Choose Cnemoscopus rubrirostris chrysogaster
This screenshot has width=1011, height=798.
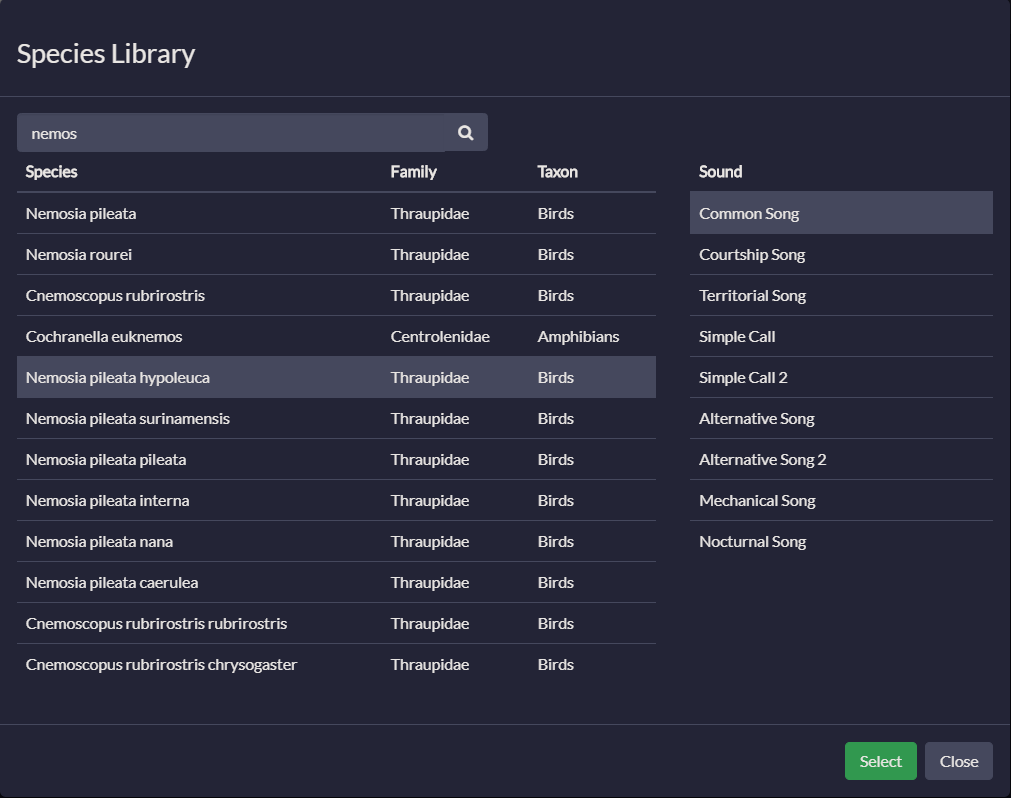point(336,665)
